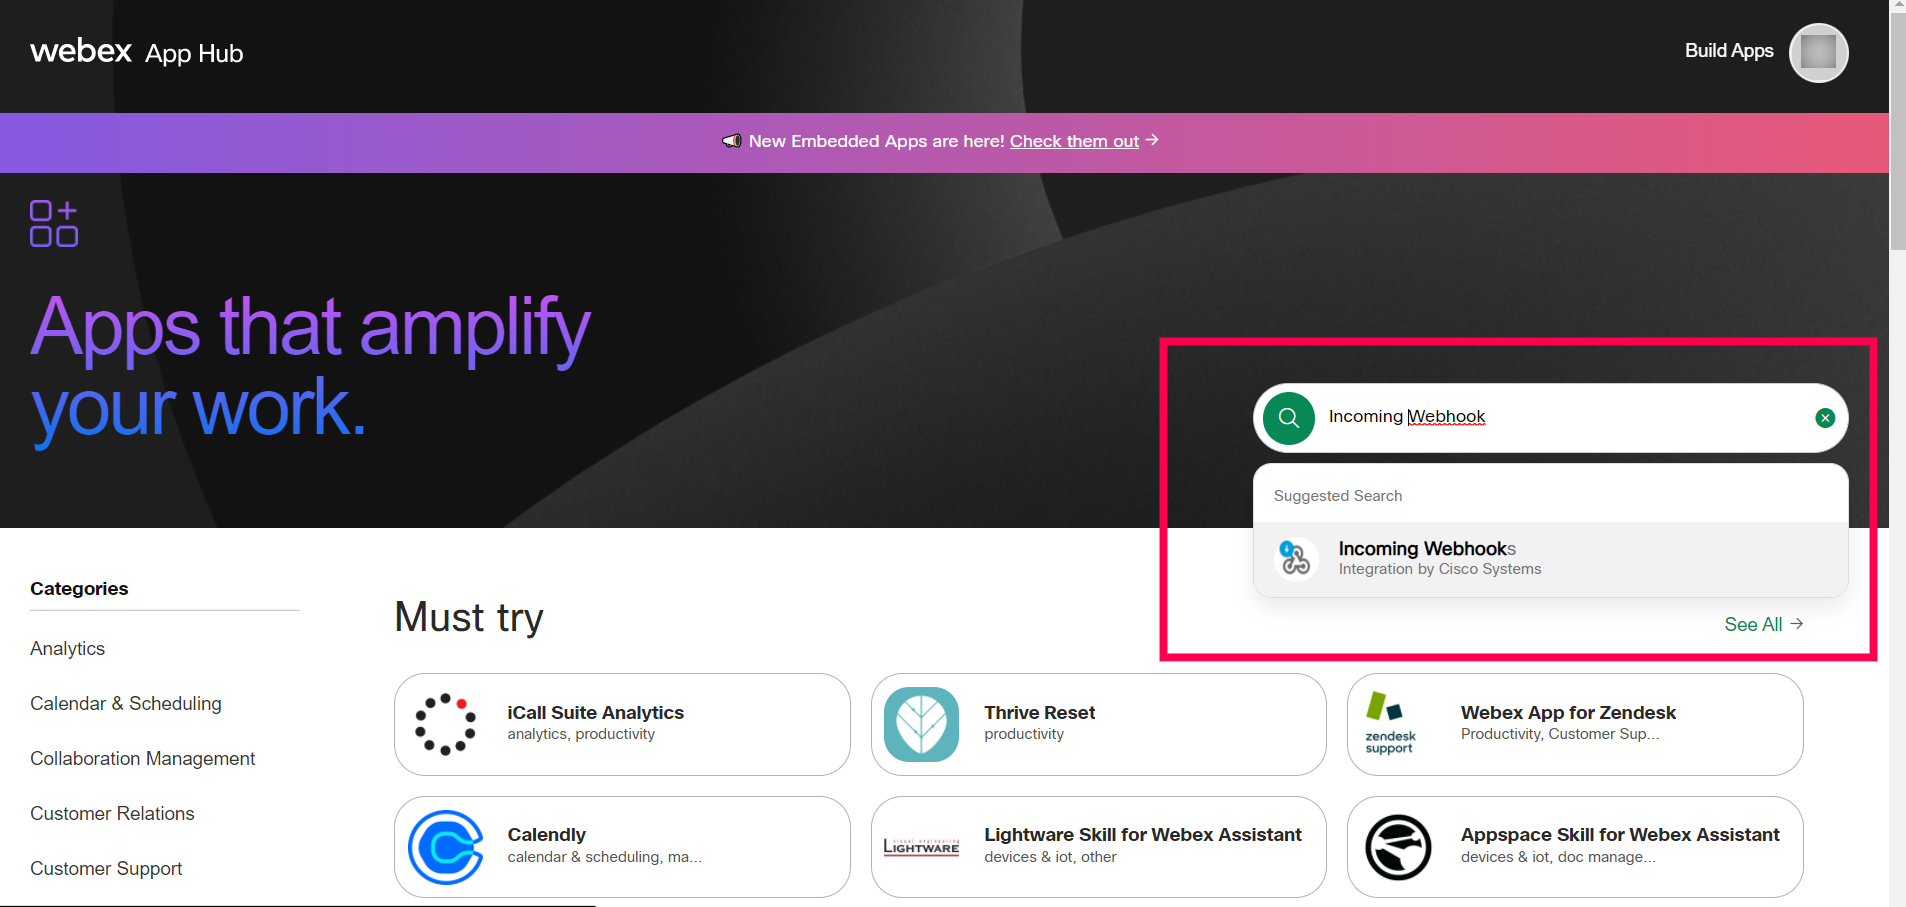Click the green search magnifier icon
1906x907 pixels.
pyautogui.click(x=1289, y=417)
